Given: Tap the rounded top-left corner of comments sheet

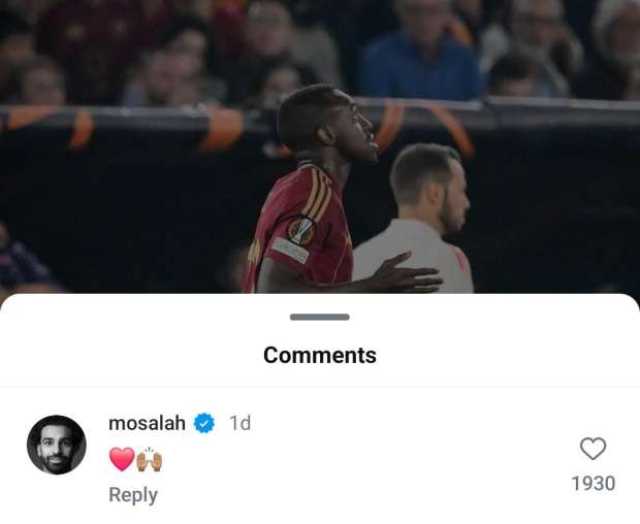Looking at the screenshot, I should (x=10, y=304).
